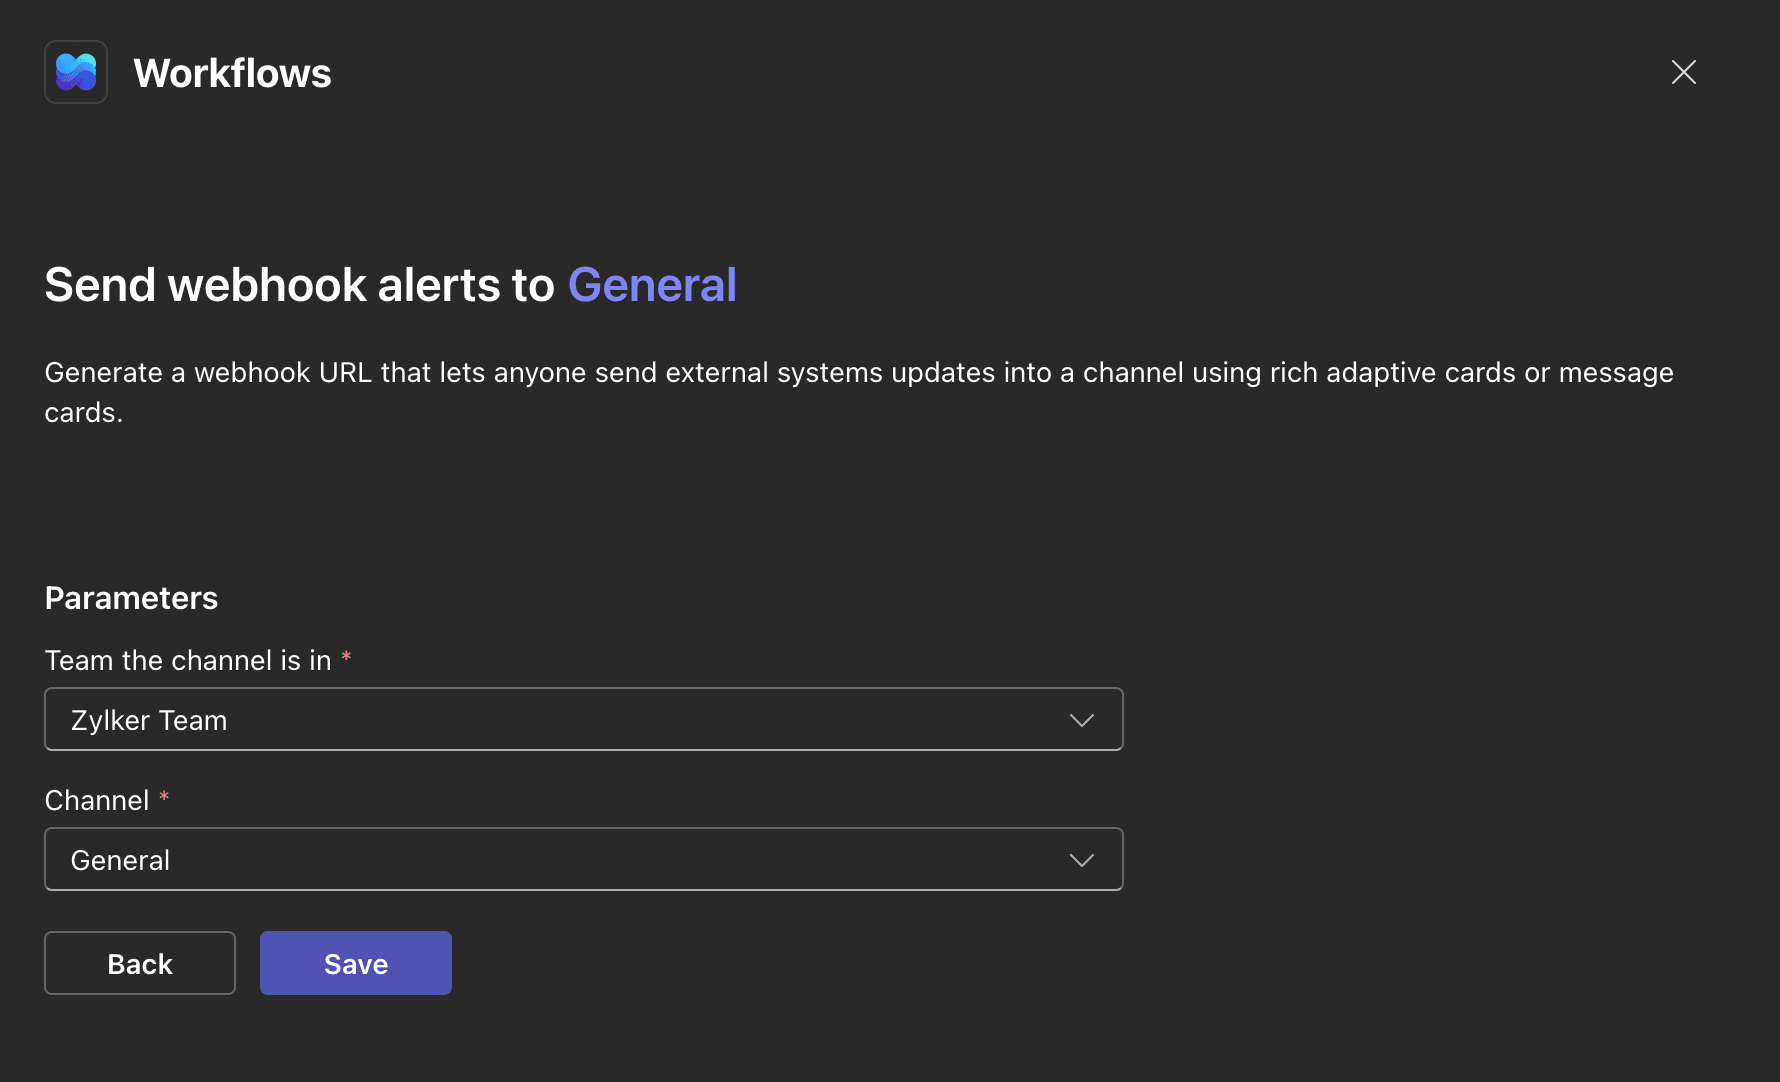1780x1082 pixels.
Task: Close the Workflows dialog with X
Action: point(1684,72)
